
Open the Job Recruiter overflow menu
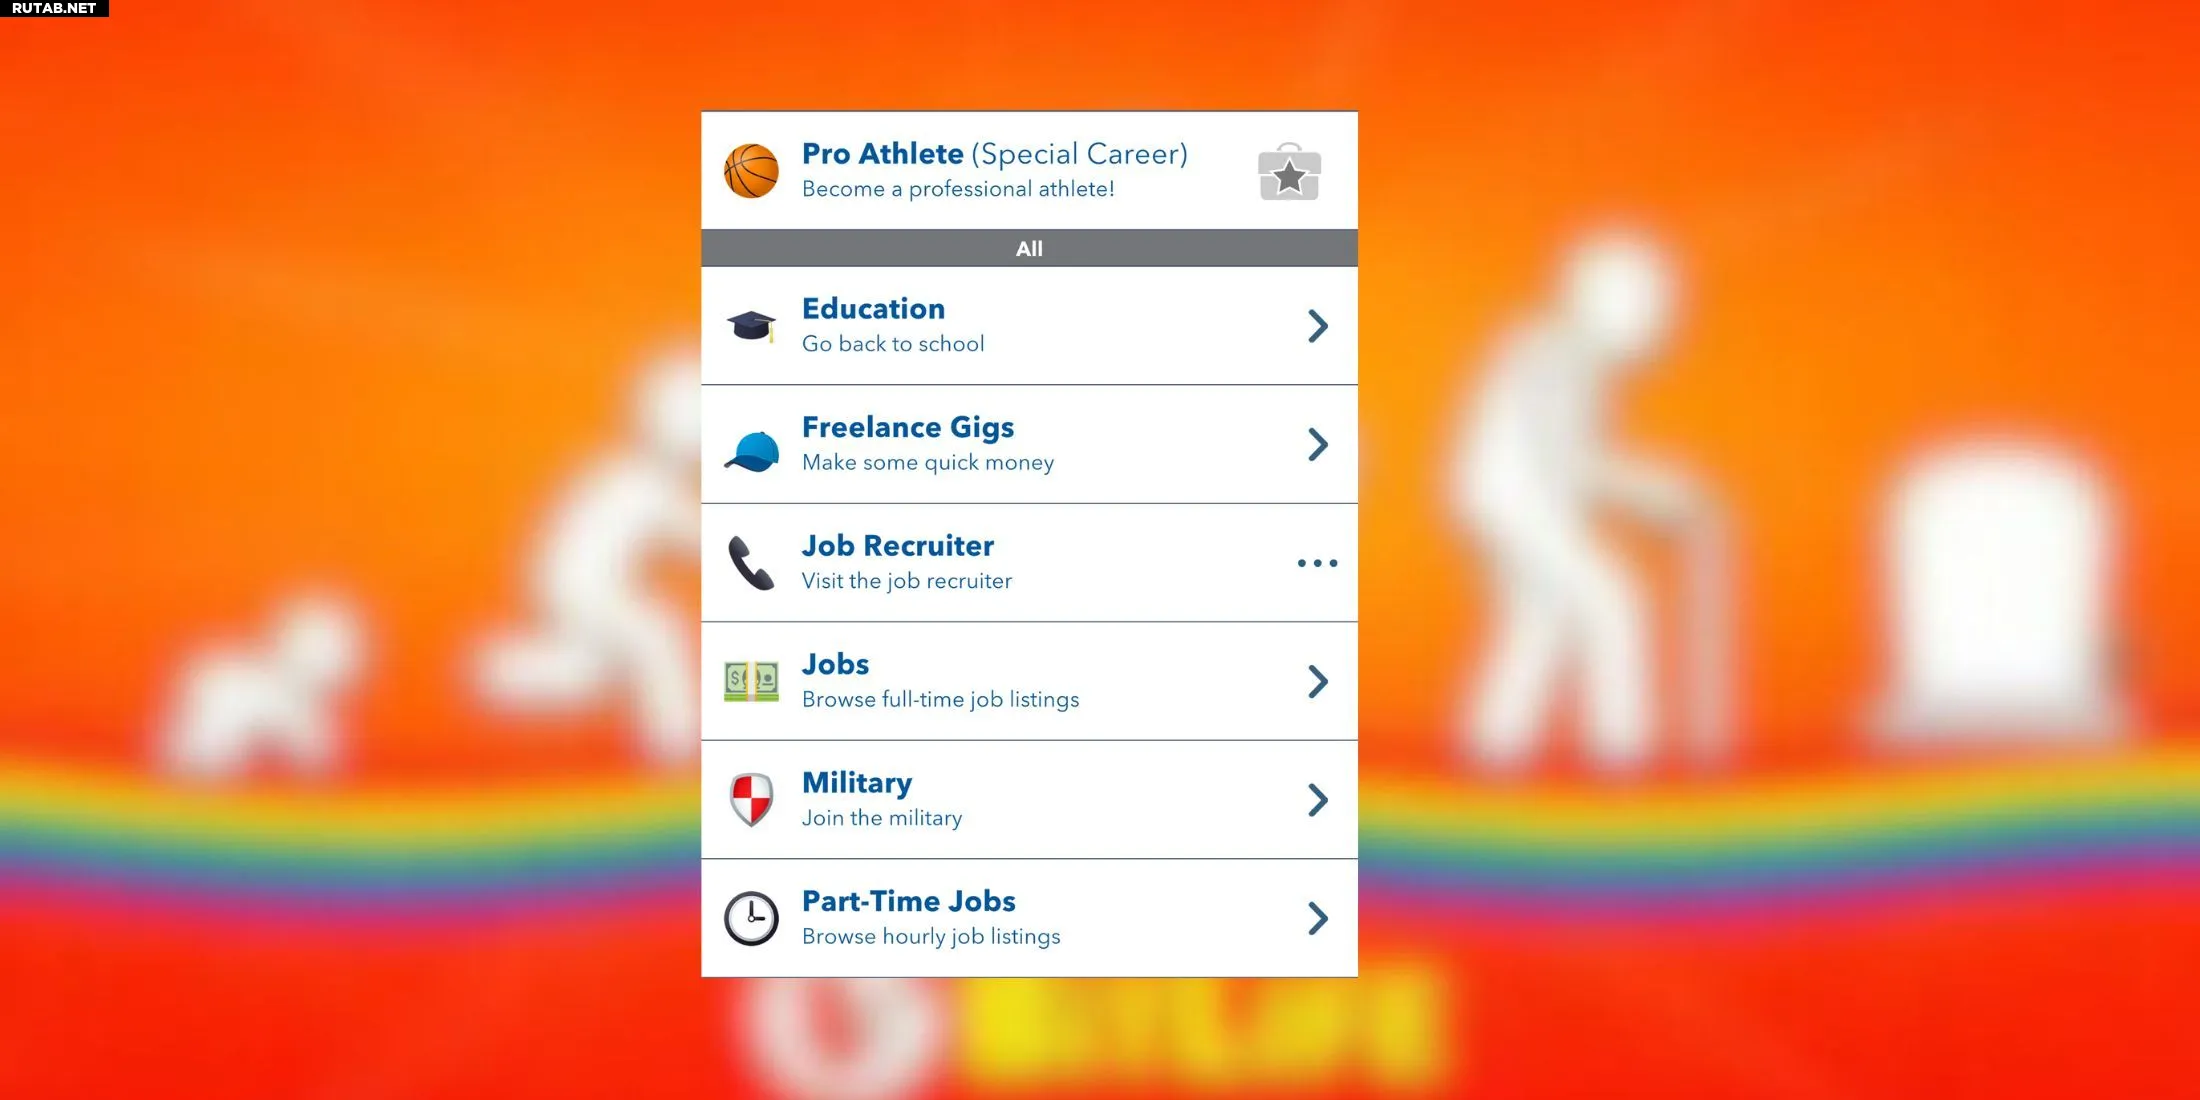[x=1316, y=563]
